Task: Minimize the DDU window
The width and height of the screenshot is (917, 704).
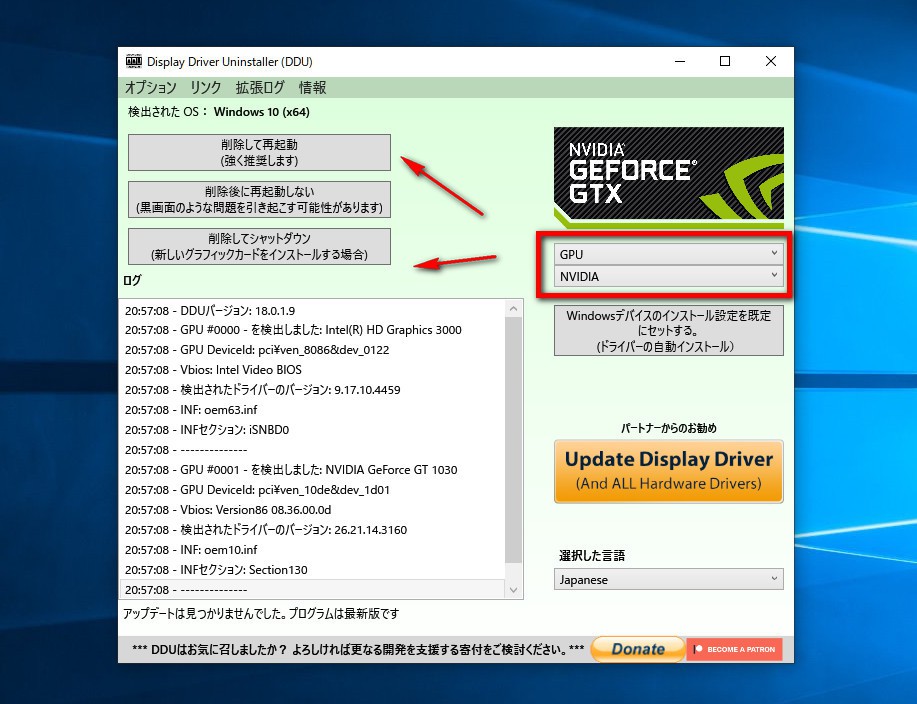Action: click(x=680, y=61)
